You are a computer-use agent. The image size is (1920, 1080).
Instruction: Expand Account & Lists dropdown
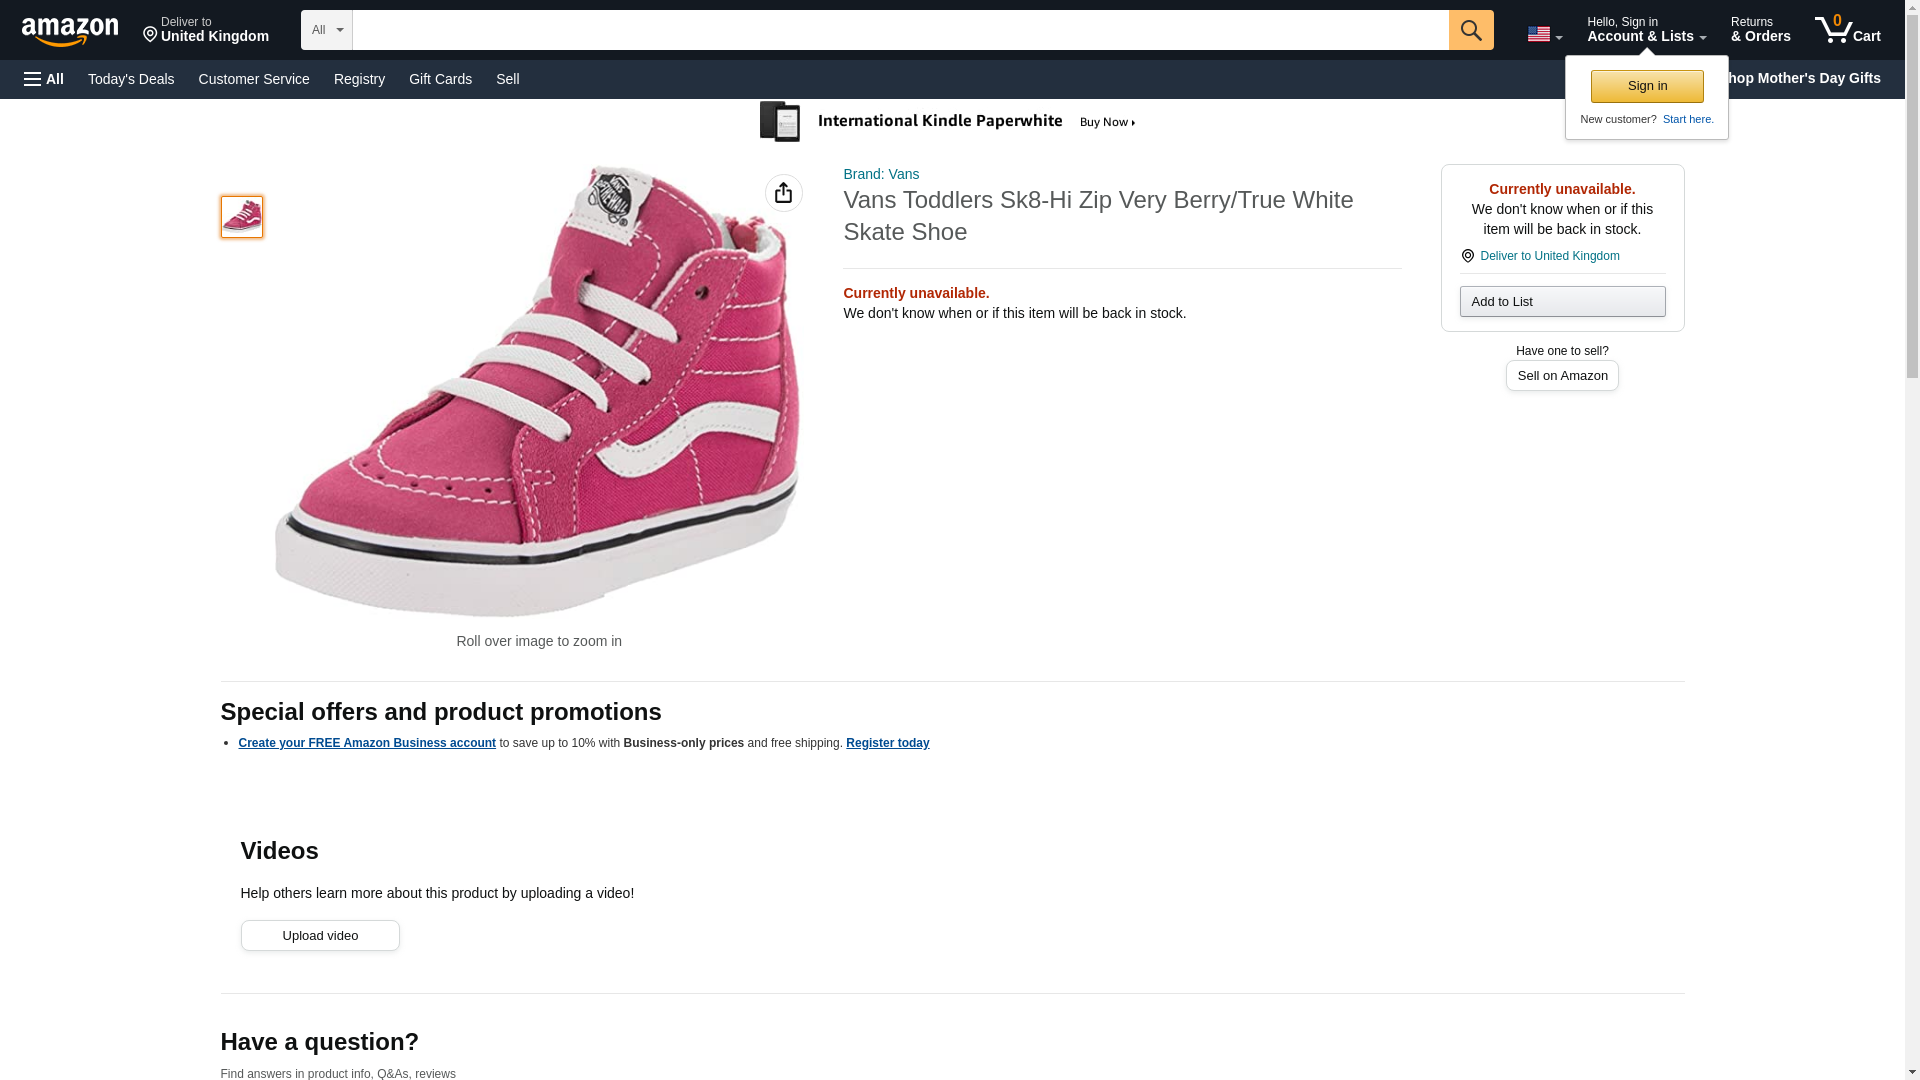1645,30
